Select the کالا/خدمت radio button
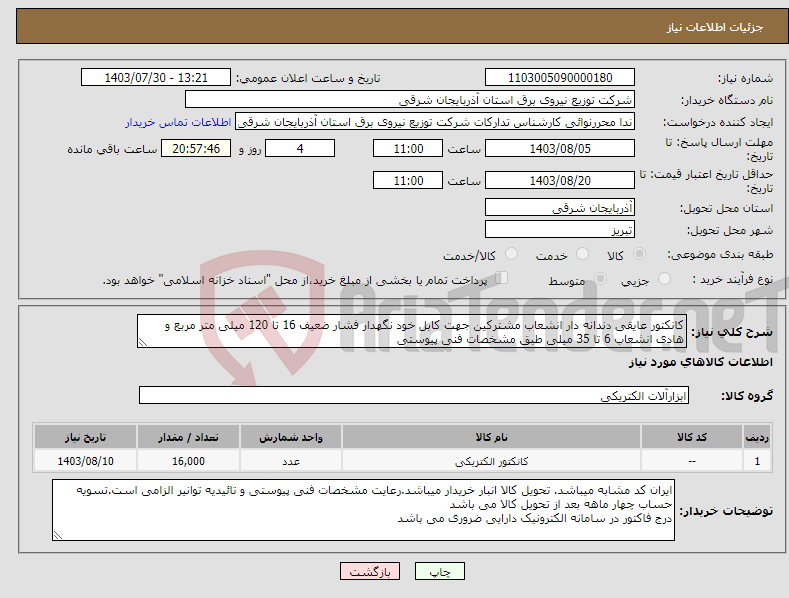Screen dimensions: 789x598 (x=511, y=254)
